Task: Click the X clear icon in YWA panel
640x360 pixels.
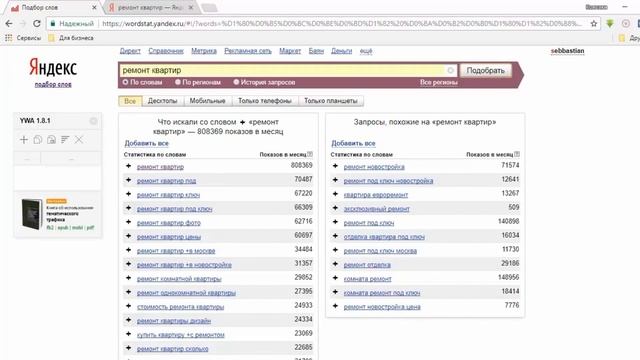Action: [79, 140]
